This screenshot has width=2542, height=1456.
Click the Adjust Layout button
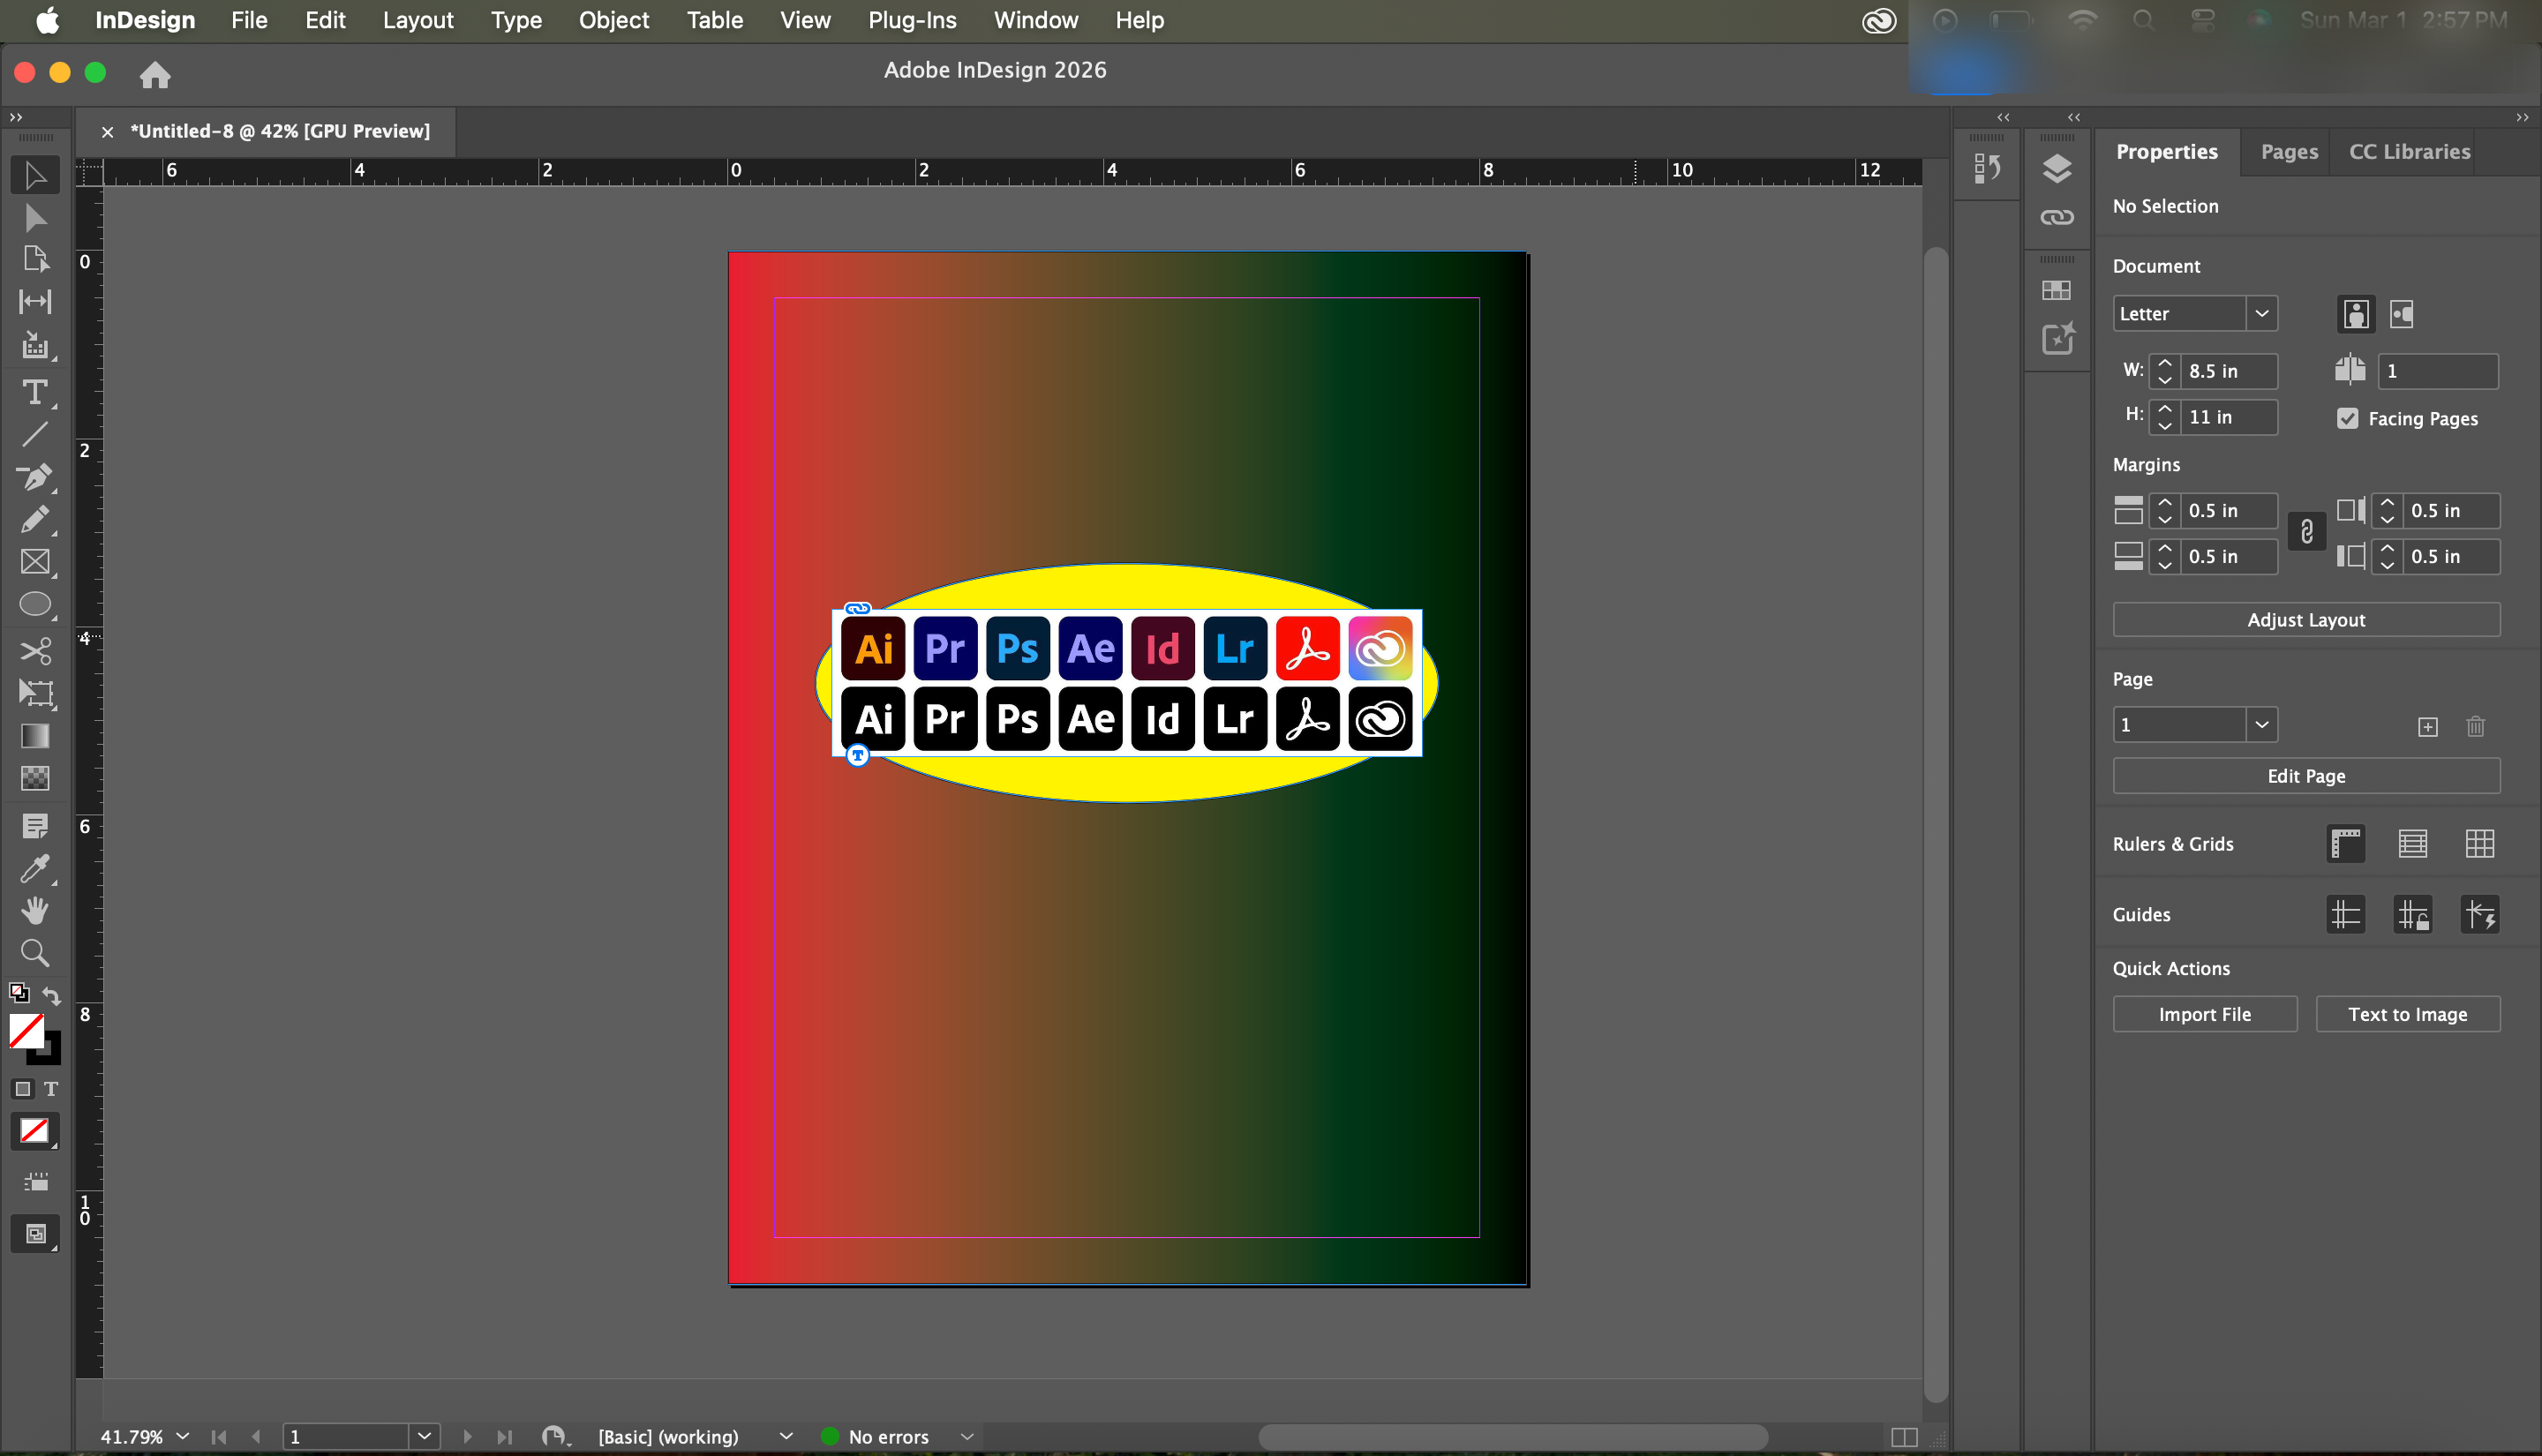pyautogui.click(x=2305, y=620)
